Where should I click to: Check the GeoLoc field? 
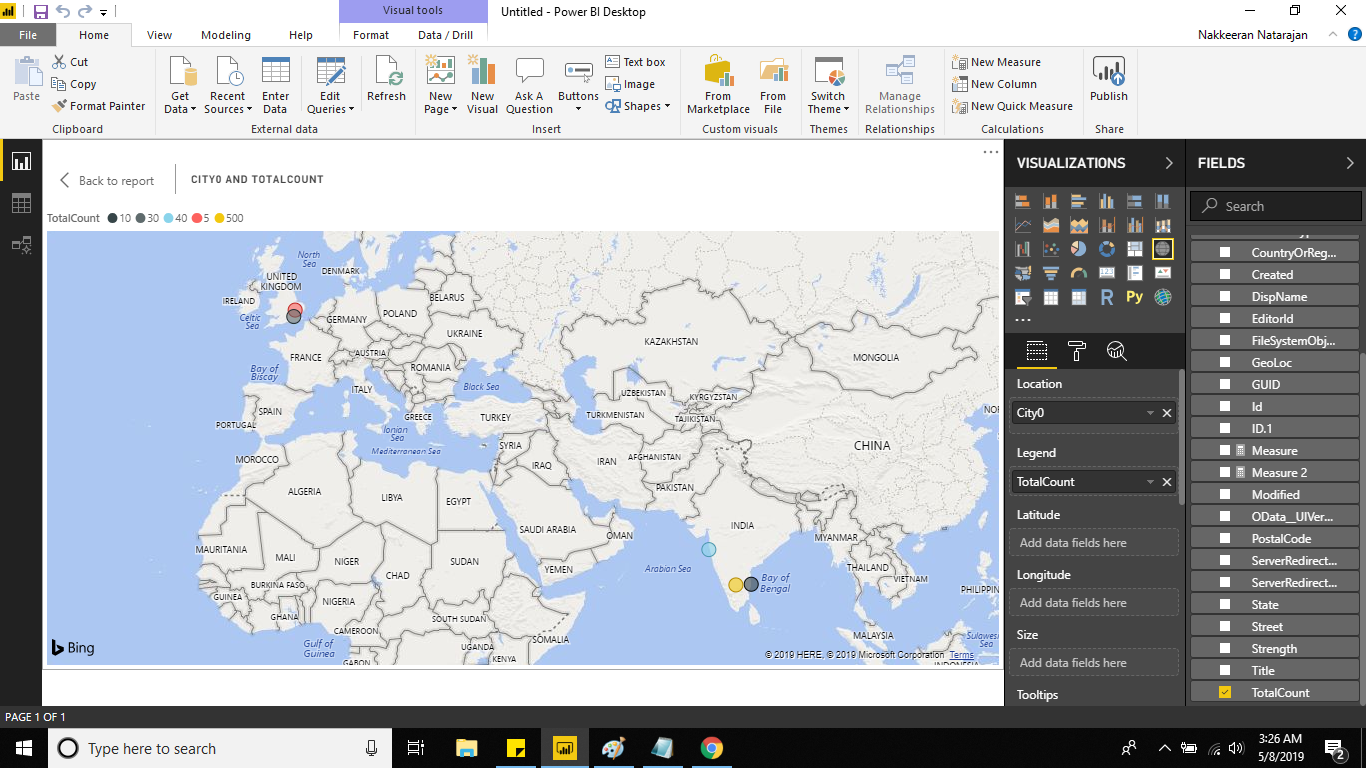(1225, 362)
